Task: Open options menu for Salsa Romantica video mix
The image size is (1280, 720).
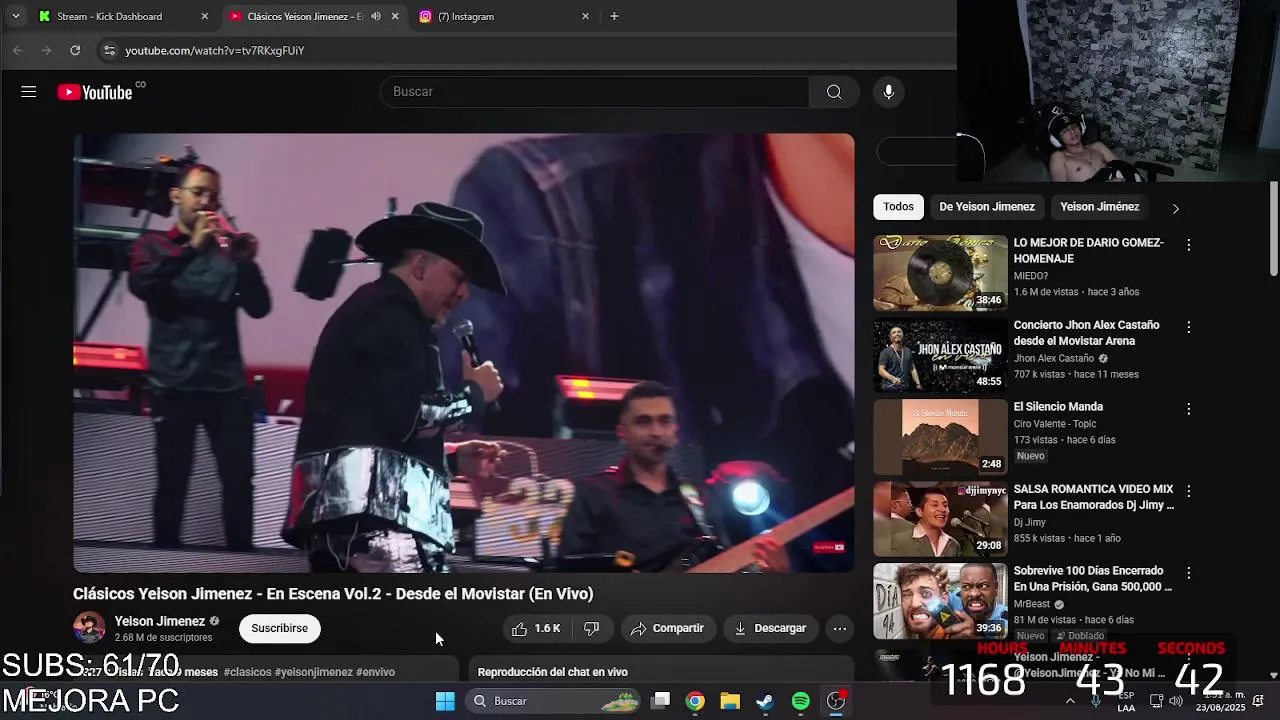Action: (x=1188, y=491)
